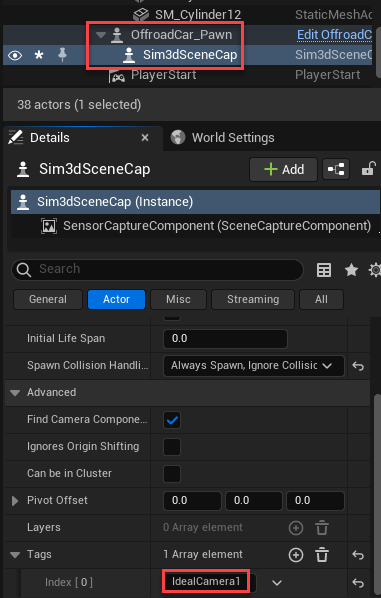The height and width of the screenshot is (598, 381).
Task: Click the Add component button
Action: 283,169
